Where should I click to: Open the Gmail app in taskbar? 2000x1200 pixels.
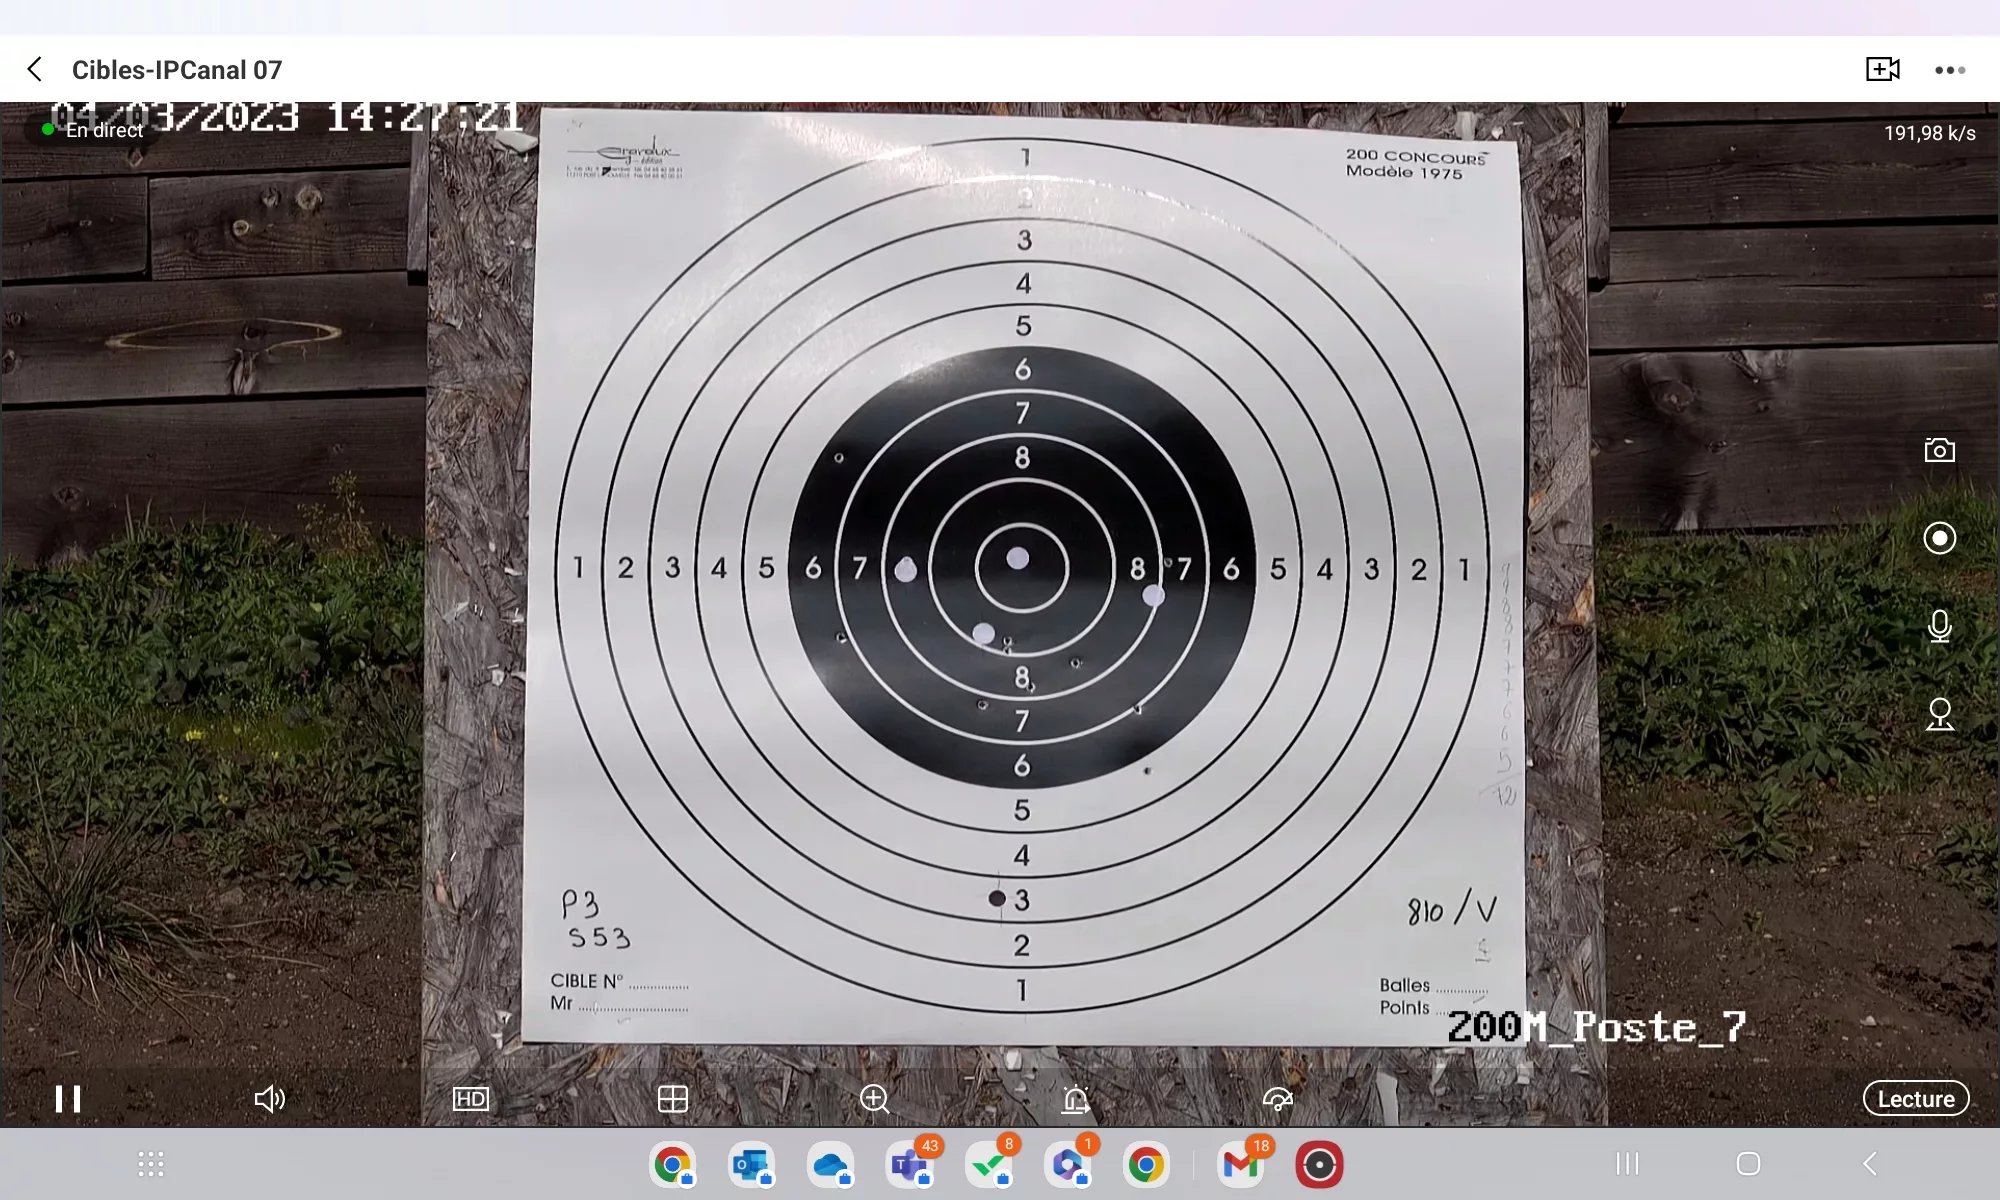tap(1240, 1165)
